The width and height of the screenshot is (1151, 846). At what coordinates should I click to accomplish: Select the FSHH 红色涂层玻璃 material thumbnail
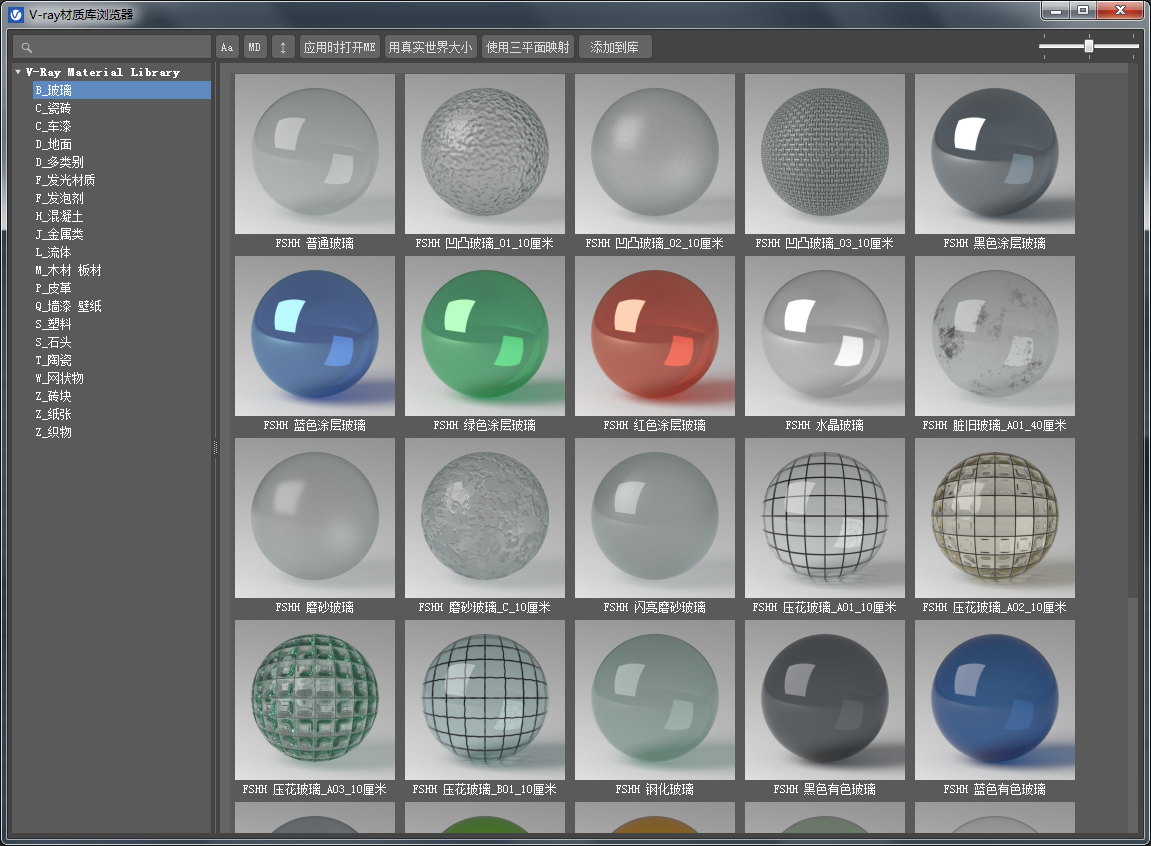[655, 336]
